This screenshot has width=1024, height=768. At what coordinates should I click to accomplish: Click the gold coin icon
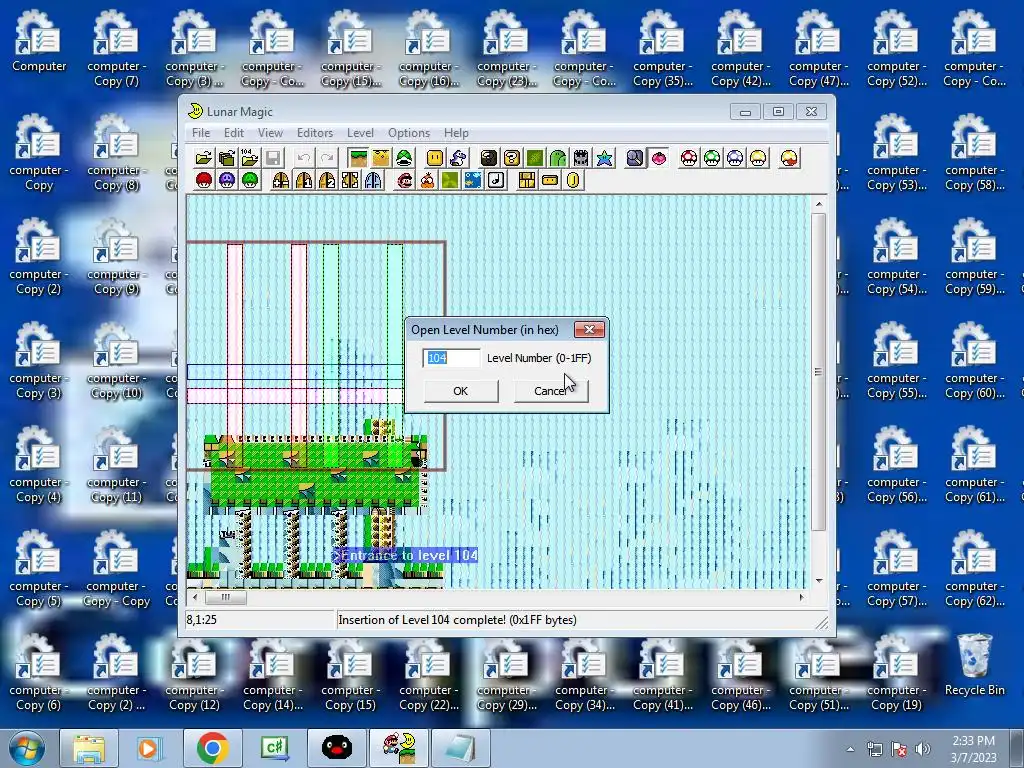click(x=573, y=180)
